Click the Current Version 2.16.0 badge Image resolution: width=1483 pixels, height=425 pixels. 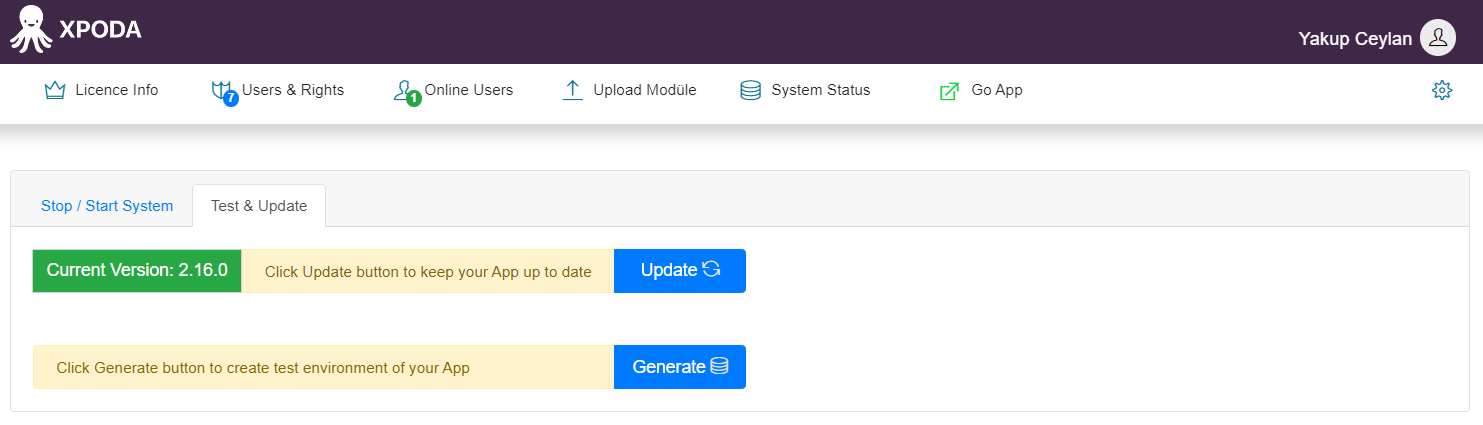pyautogui.click(x=137, y=270)
